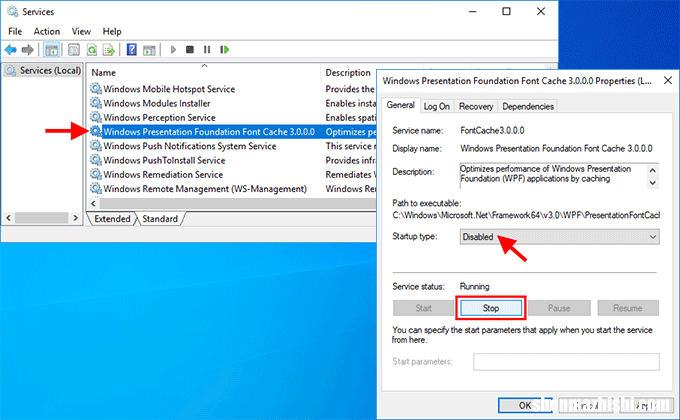The width and height of the screenshot is (680, 420).
Task: Click the Back arrow in Services toolbar
Action: 11,50
